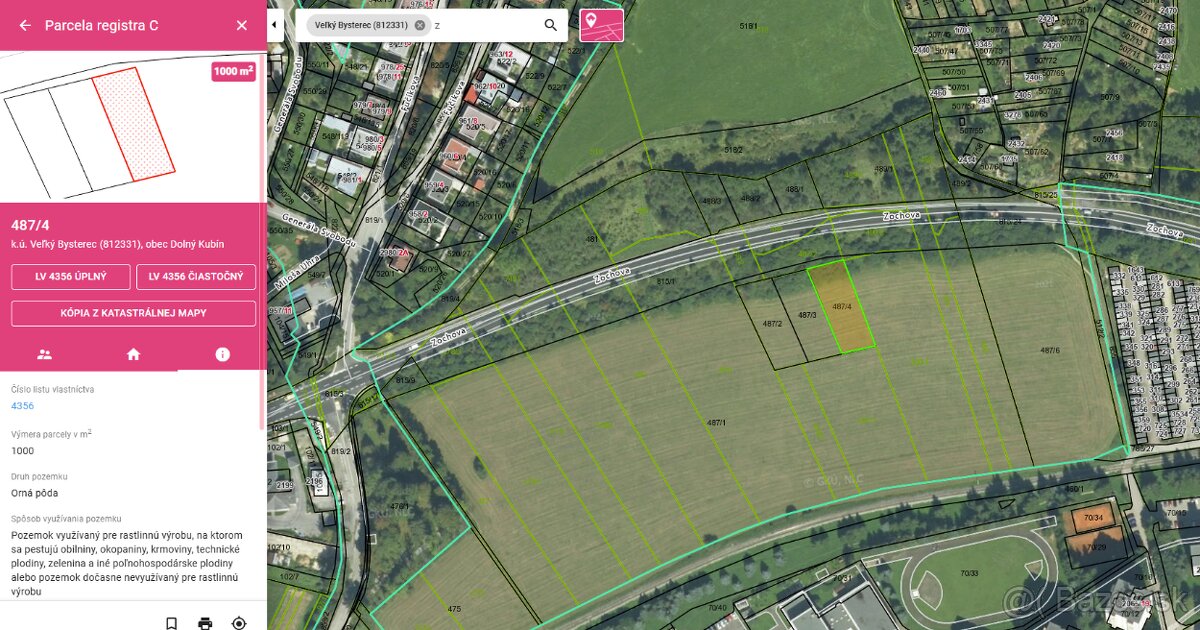The height and width of the screenshot is (630, 1200).
Task: Print parcel info via printer icon
Action: click(x=205, y=623)
